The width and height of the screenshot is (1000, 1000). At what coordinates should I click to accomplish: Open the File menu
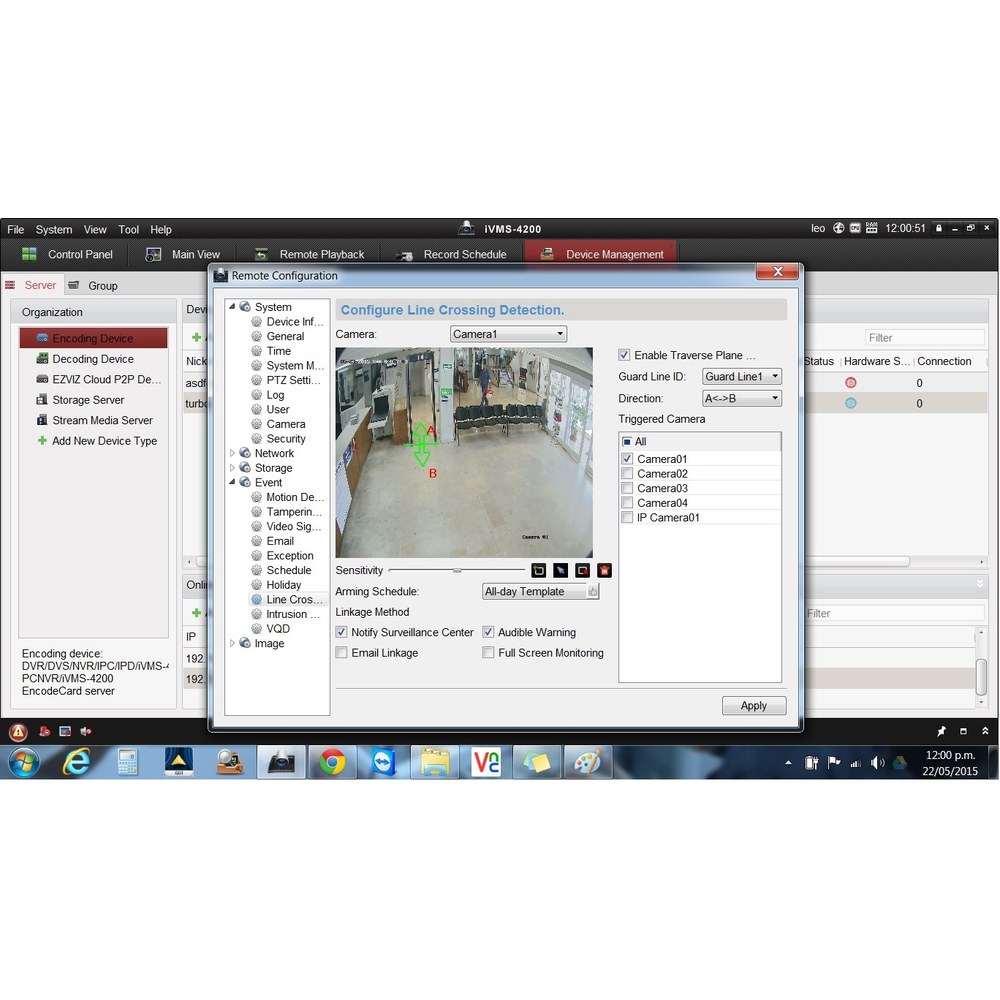coord(15,230)
